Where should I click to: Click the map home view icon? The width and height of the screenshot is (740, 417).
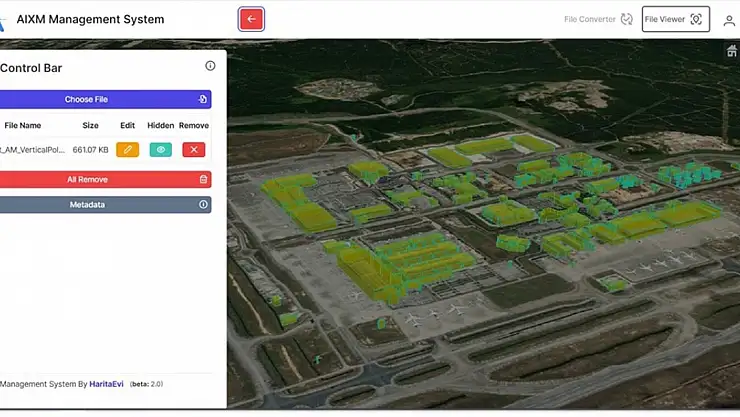coord(731,52)
